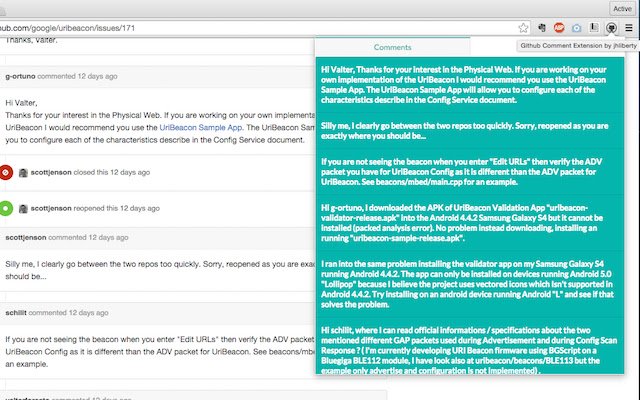This screenshot has width=640, height=400.
Task: Select popup comment 'If you are not seeing'
Action: (x=470, y=171)
